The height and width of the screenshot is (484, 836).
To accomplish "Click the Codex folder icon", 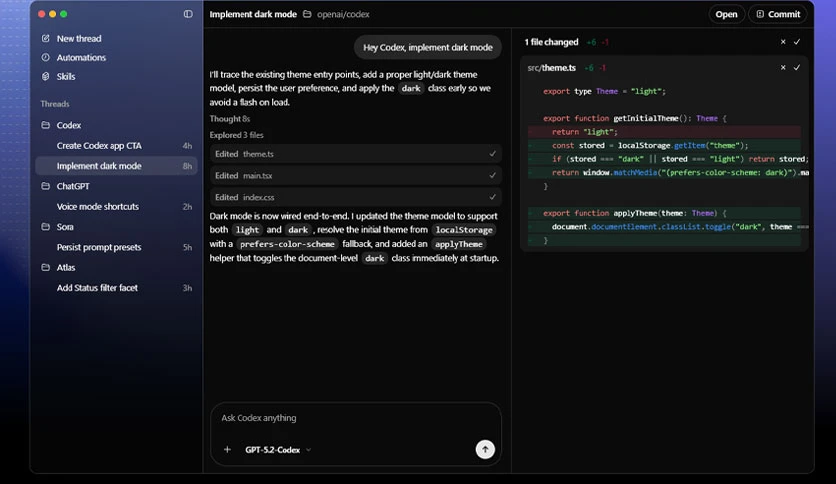I will click(x=46, y=125).
